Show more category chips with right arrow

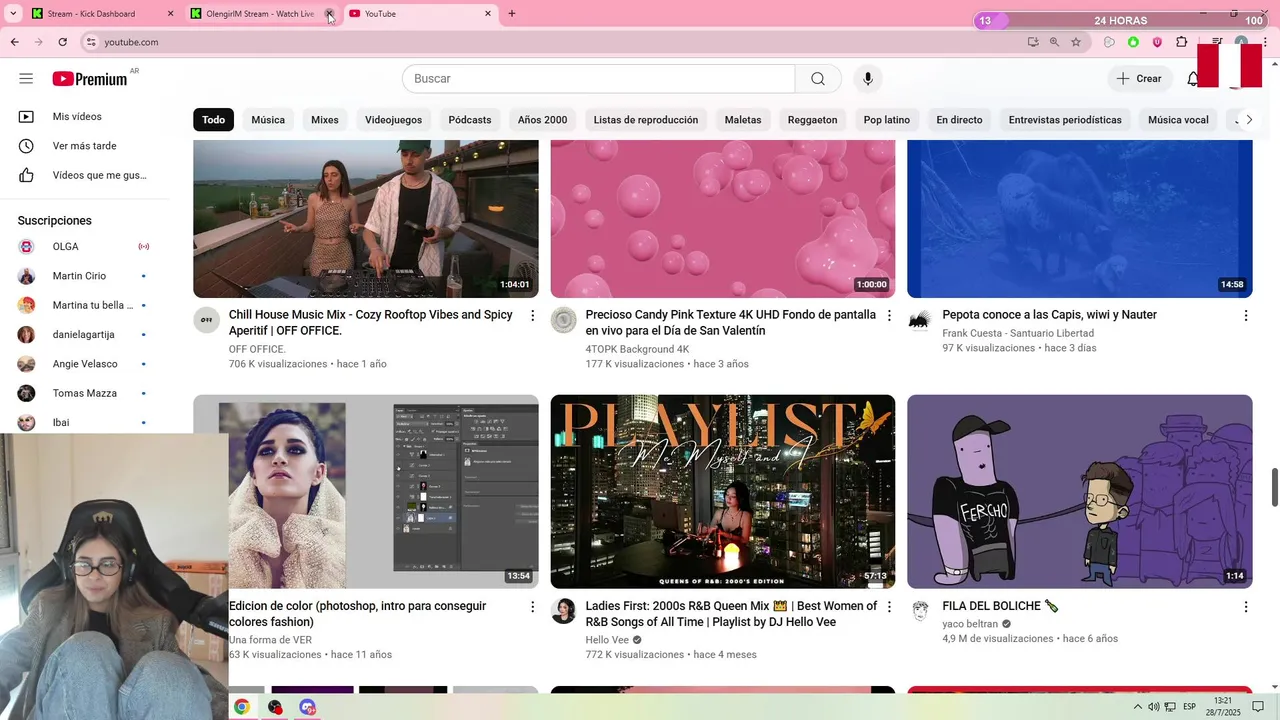pyautogui.click(x=1248, y=120)
